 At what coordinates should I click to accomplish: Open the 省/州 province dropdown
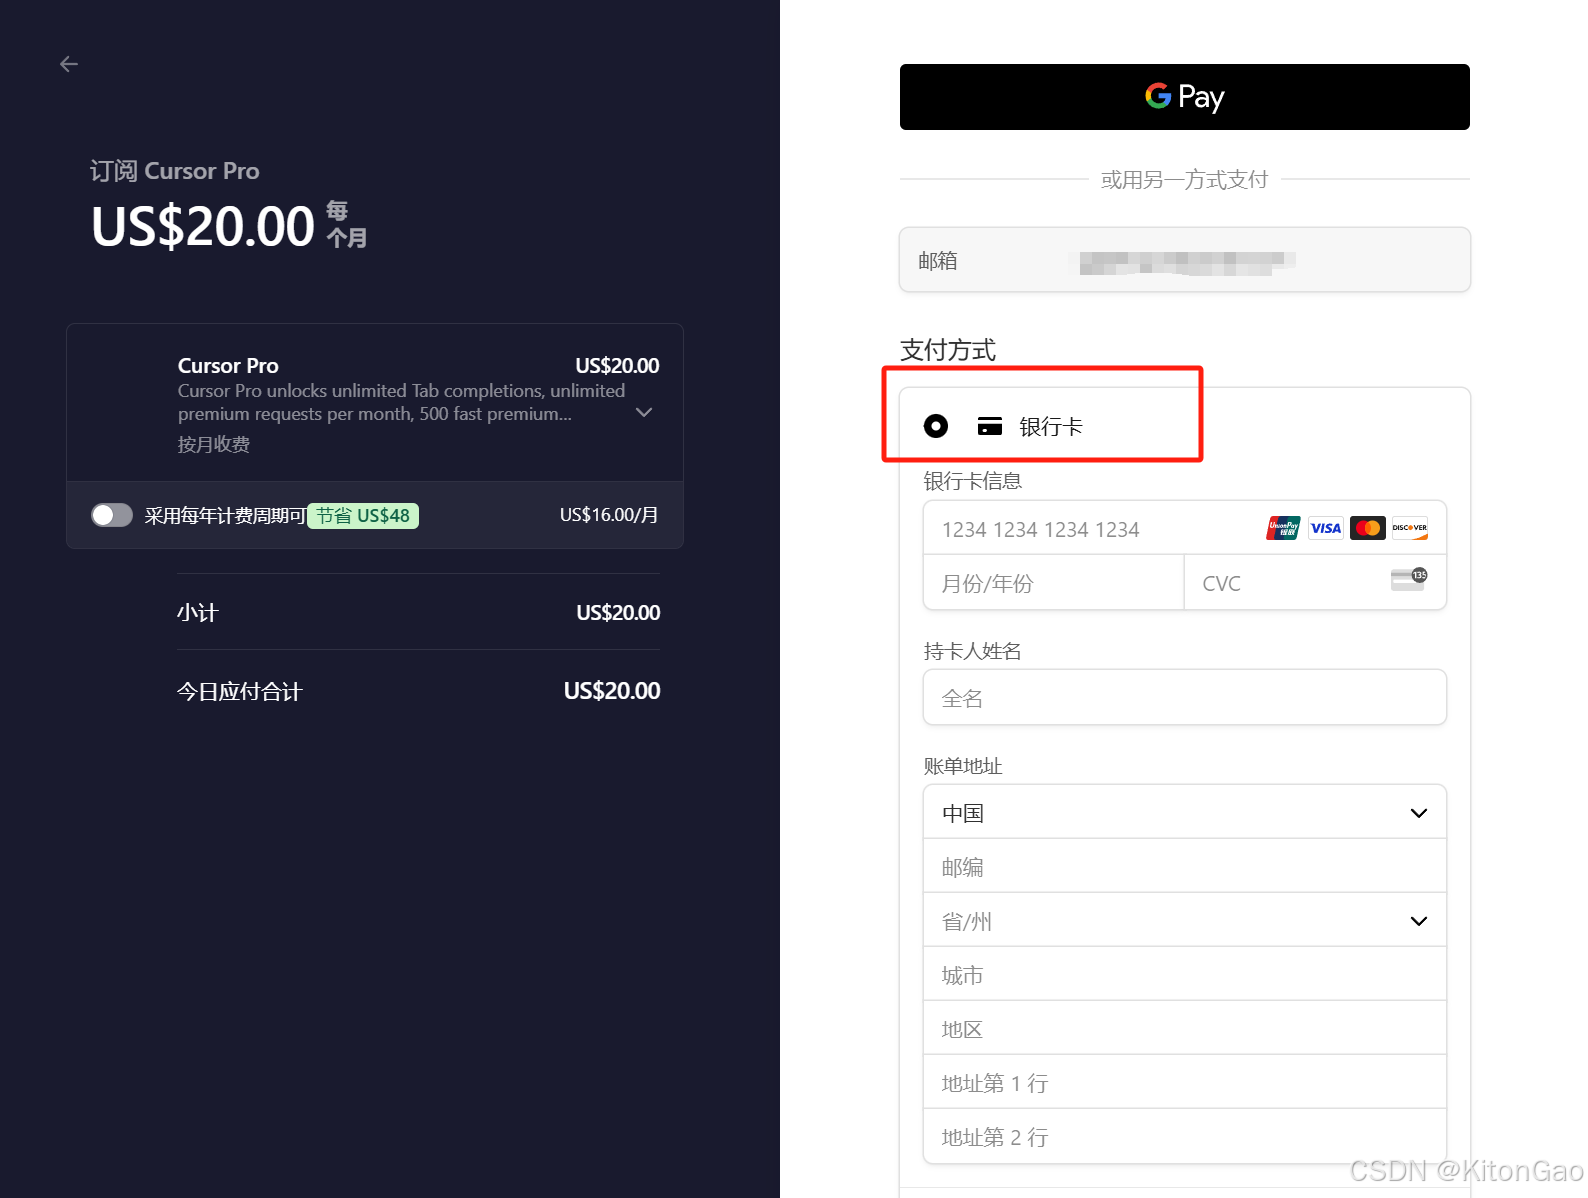1185,920
